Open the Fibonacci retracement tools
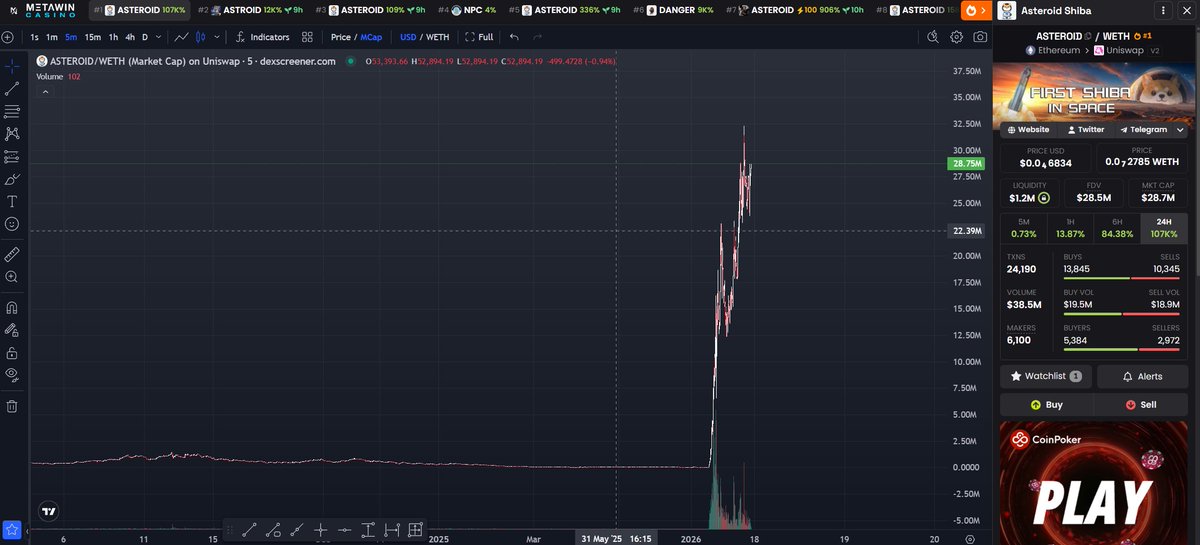The image size is (1200, 545). 12,111
